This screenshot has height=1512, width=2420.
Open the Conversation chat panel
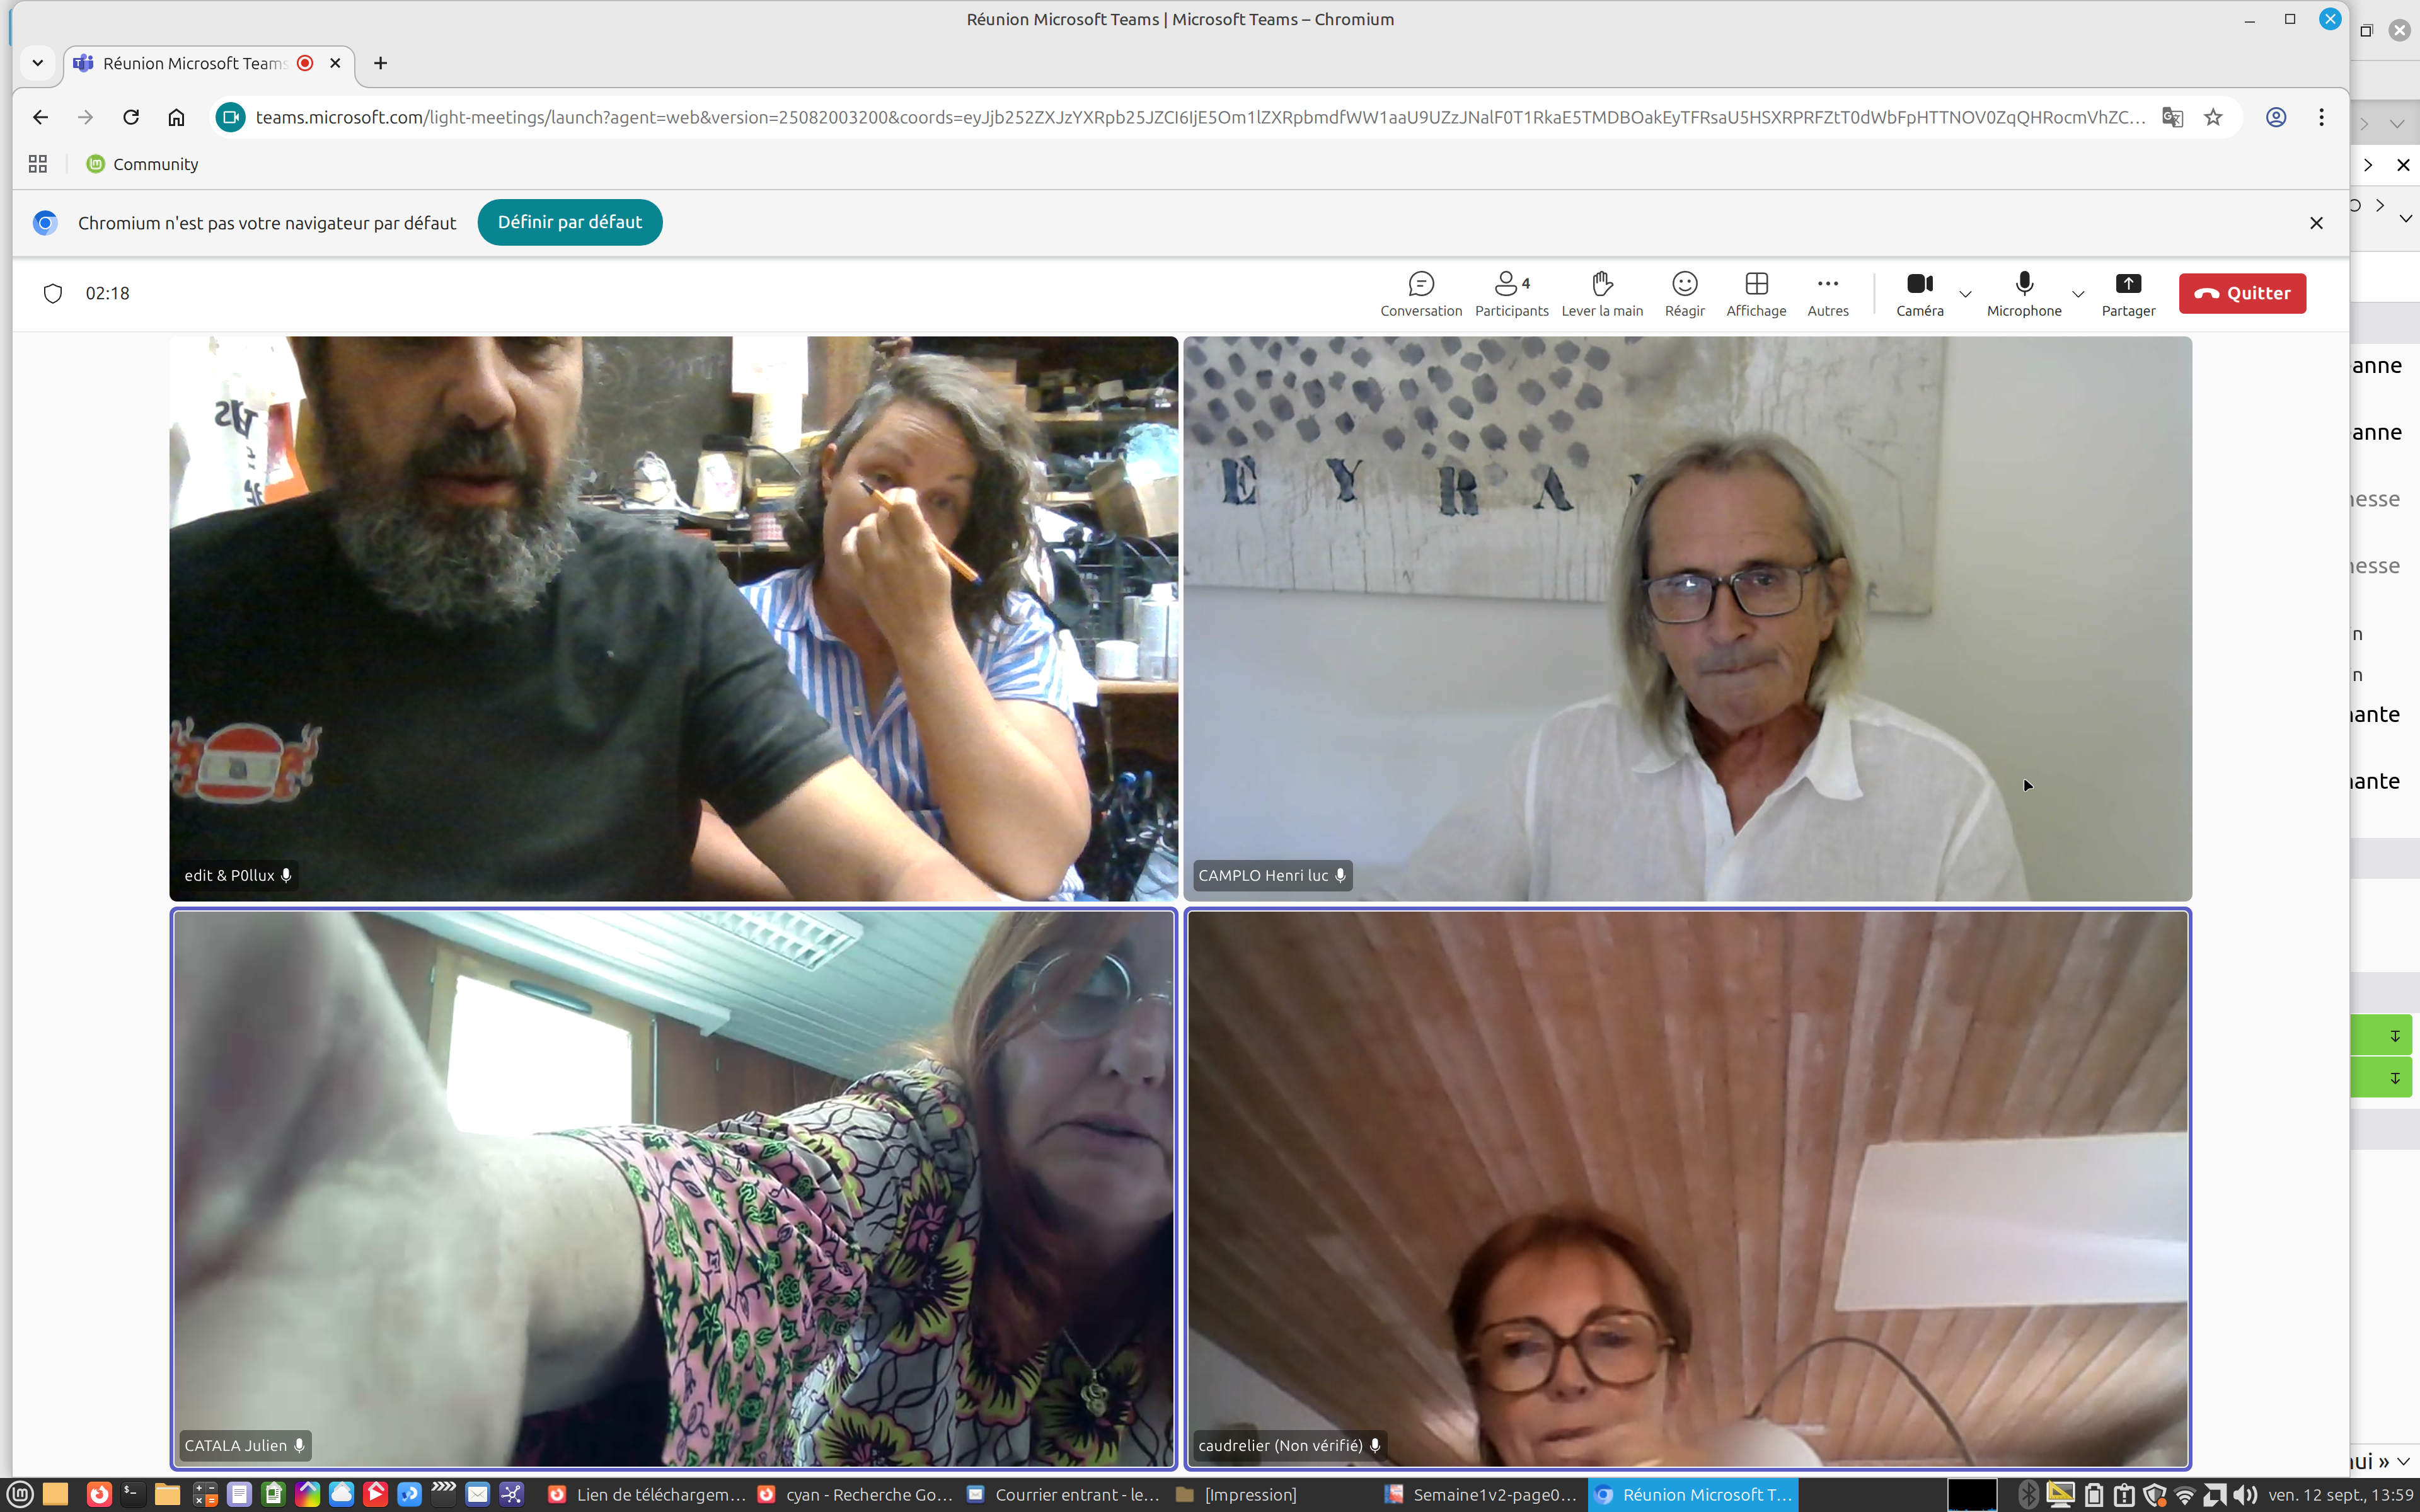coord(1420,294)
